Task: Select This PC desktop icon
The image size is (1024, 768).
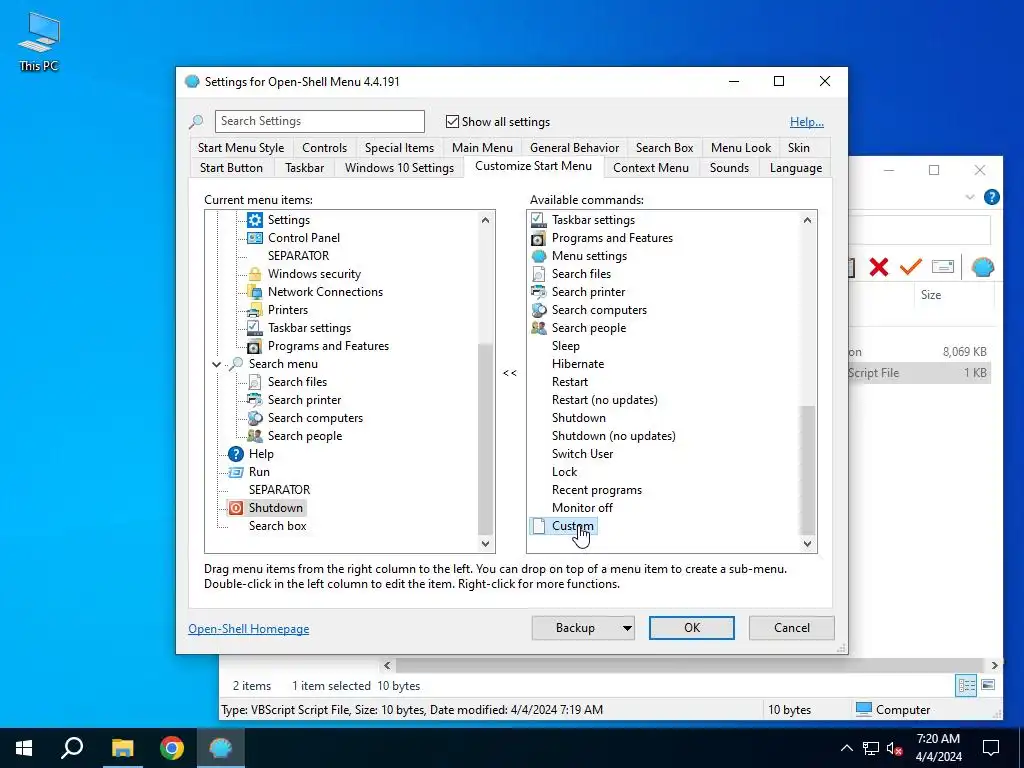Action: 39,41
